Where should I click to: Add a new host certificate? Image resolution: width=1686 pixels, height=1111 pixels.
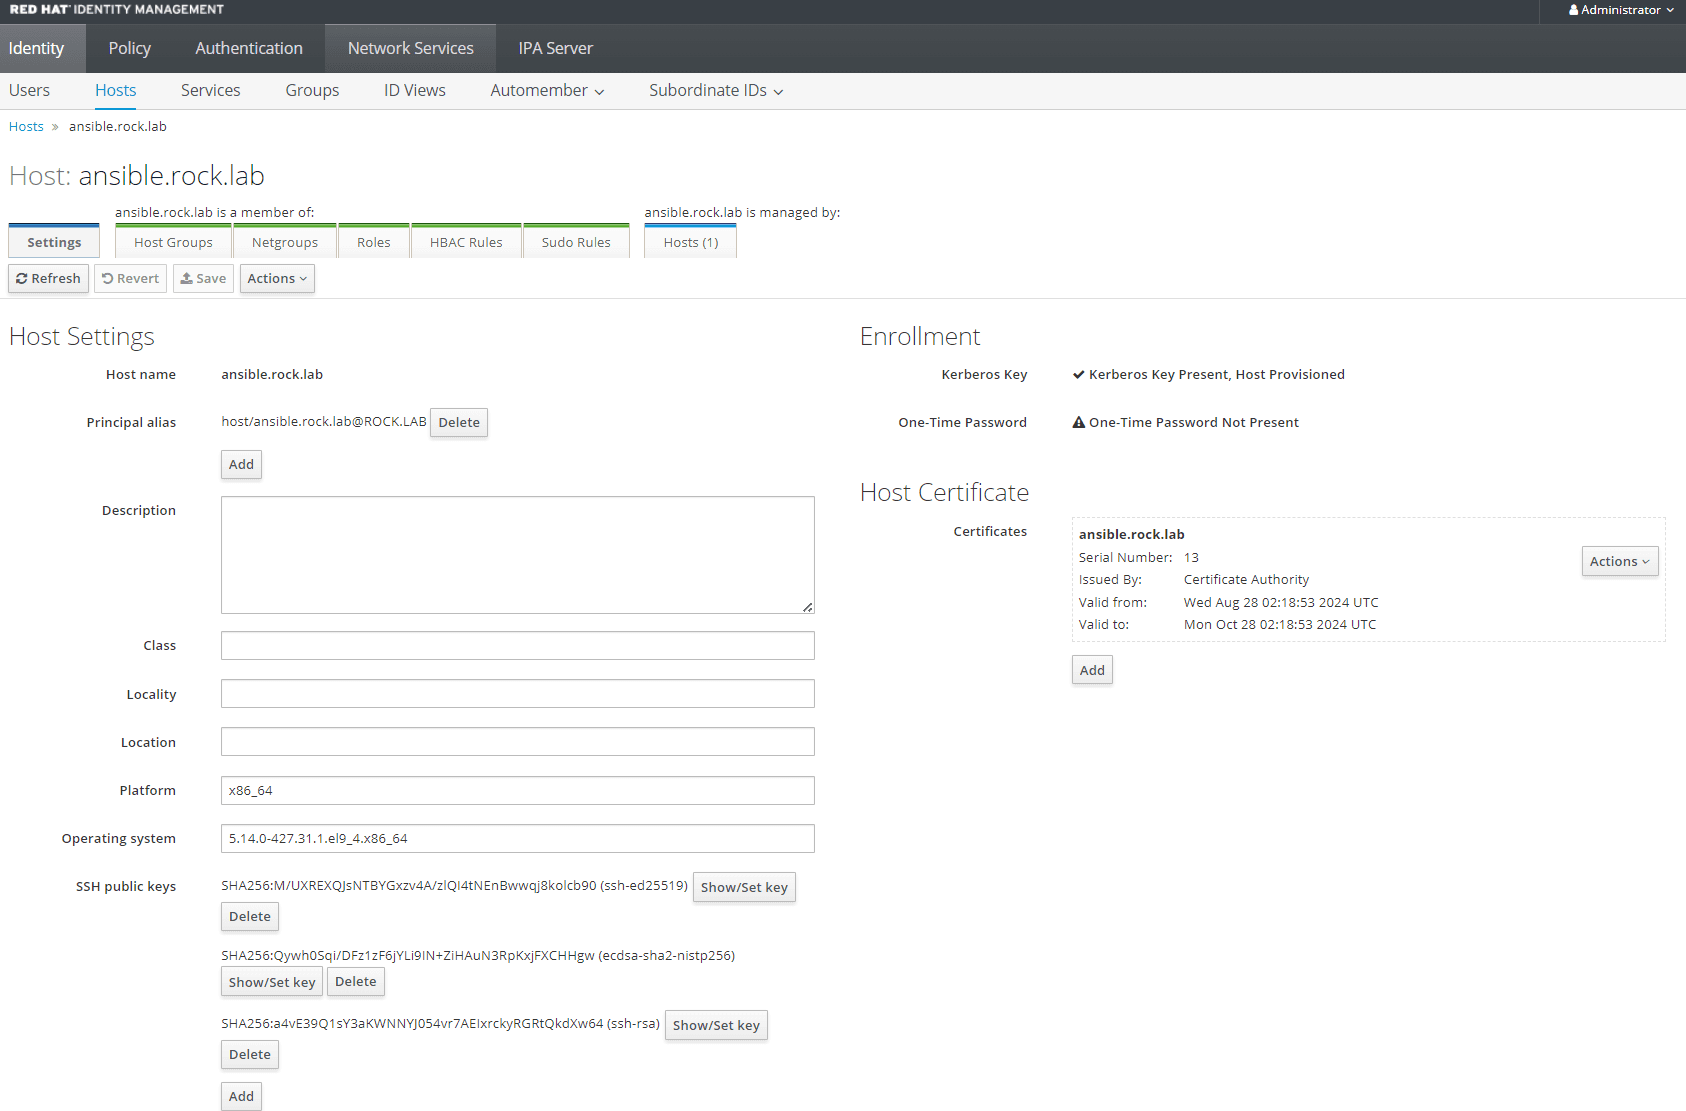coord(1092,670)
